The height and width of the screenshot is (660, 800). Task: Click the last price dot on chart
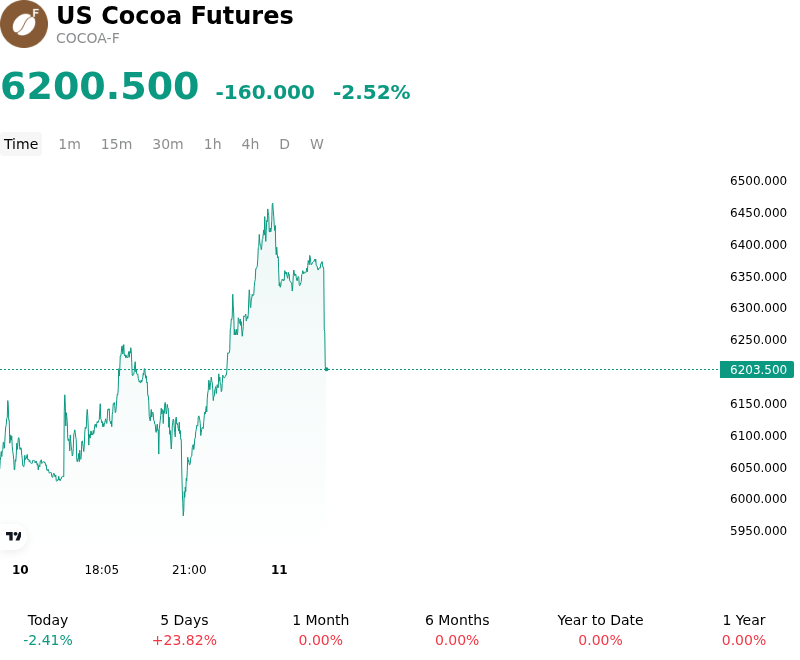(327, 369)
